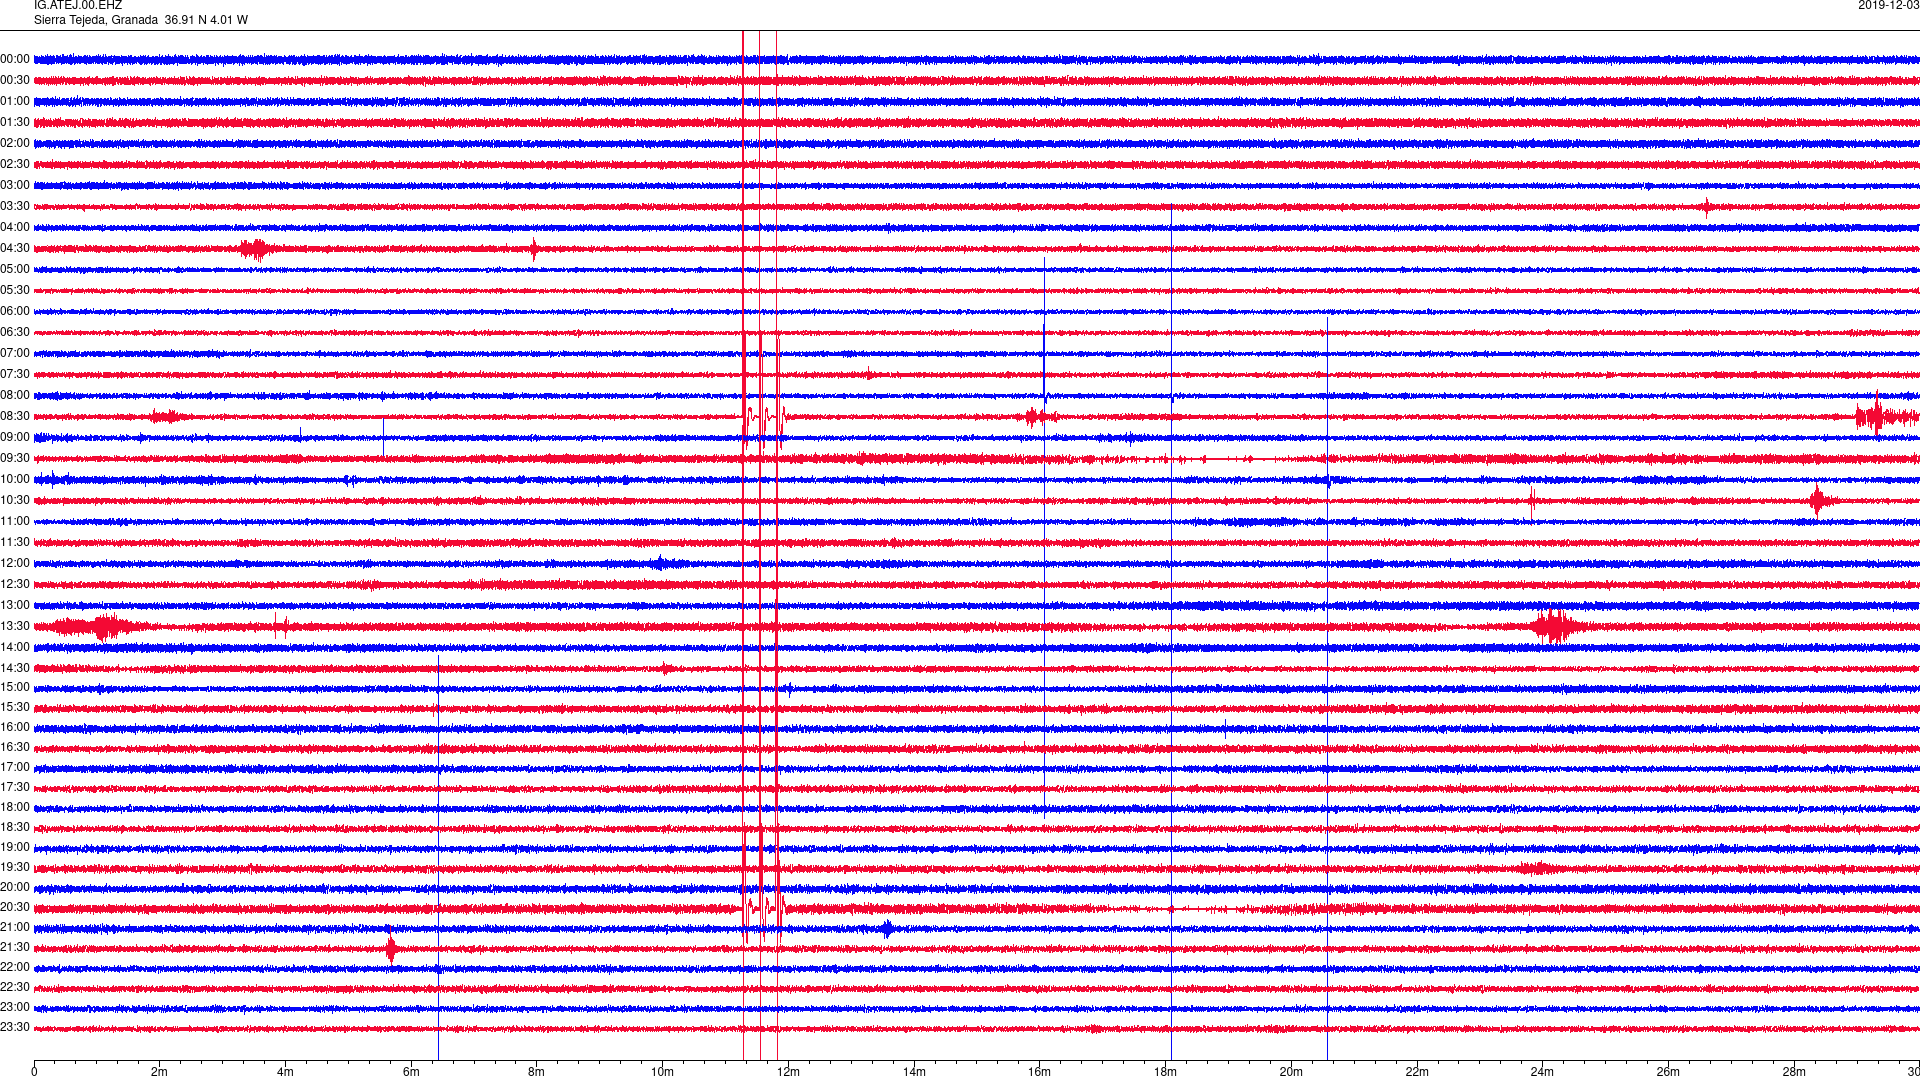This screenshot has height=1080, width=1920.
Task: Select the 23:30 time row label
Action: 15,1028
